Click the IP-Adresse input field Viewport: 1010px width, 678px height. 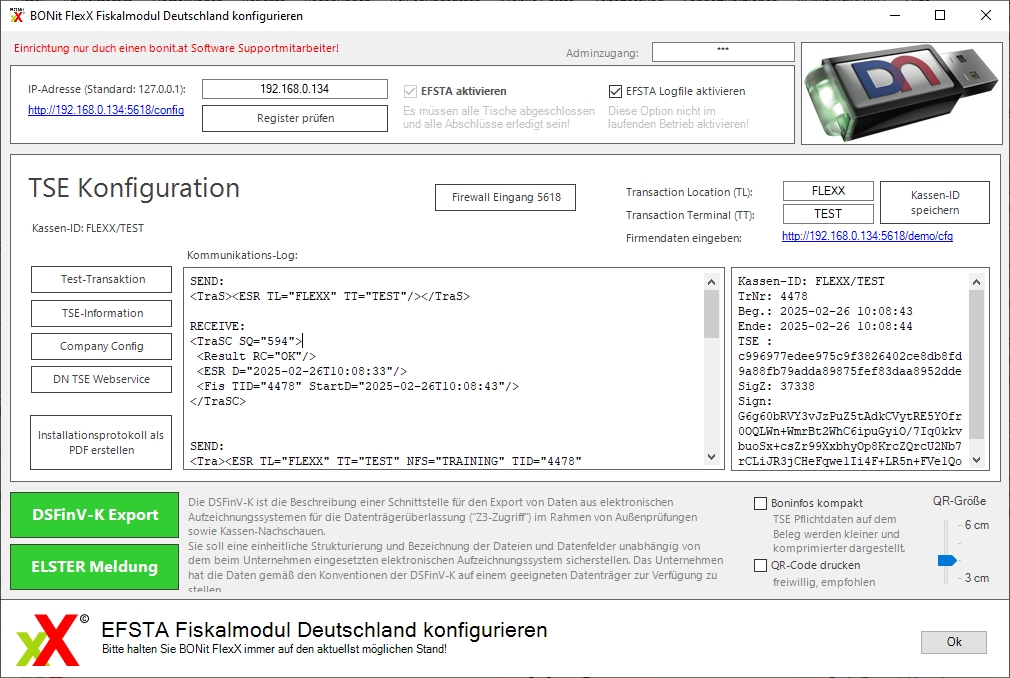295,89
